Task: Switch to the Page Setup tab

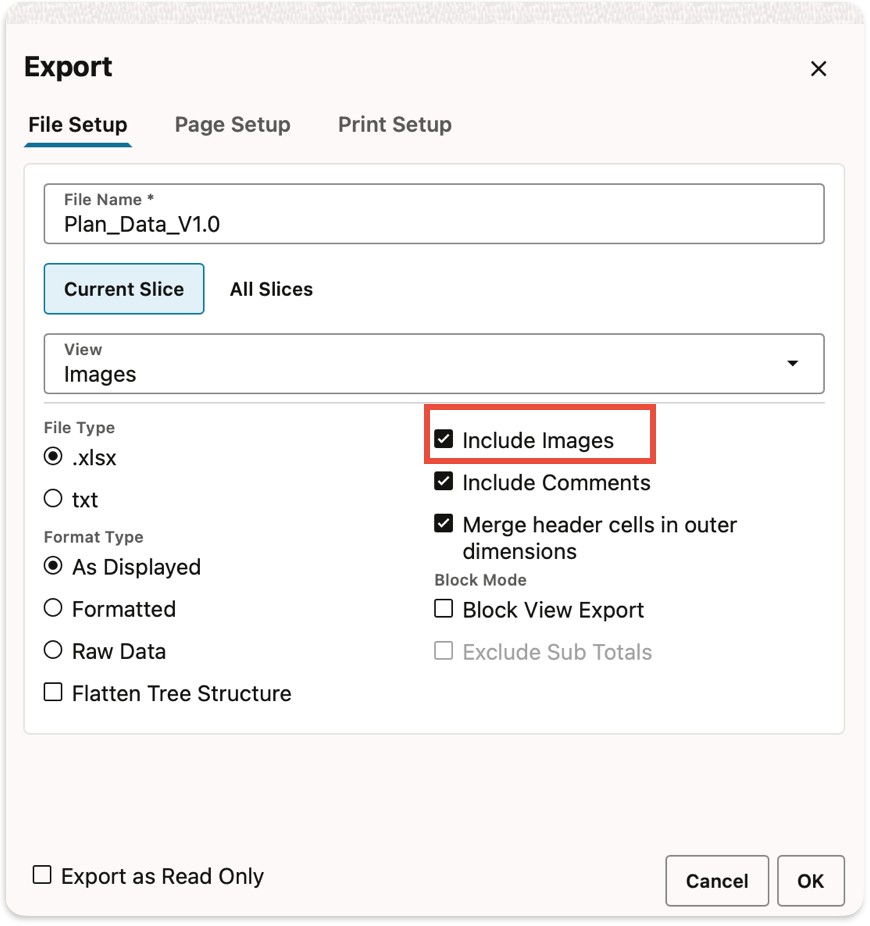Action: pyautogui.click(x=232, y=124)
